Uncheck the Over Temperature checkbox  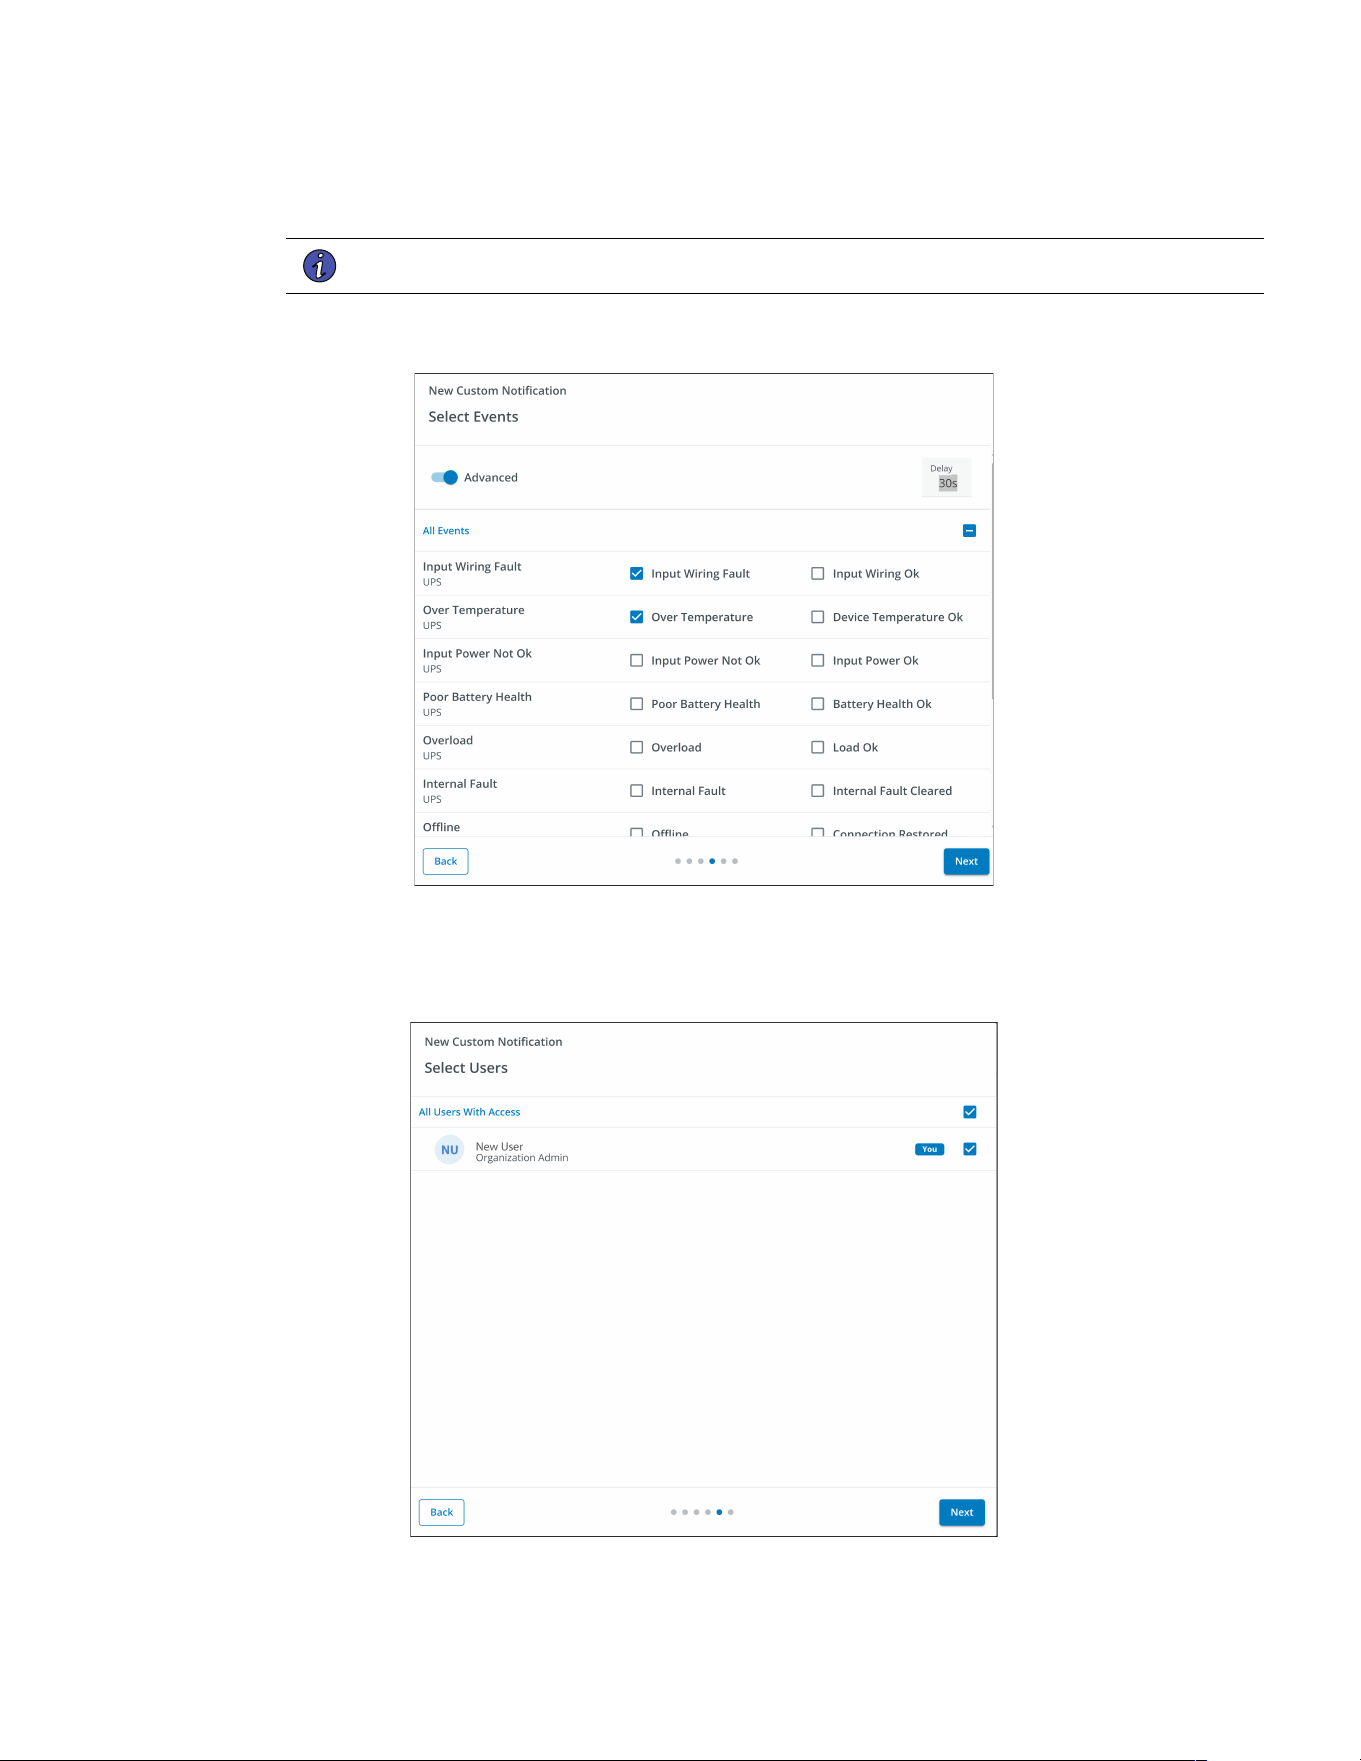[x=636, y=617]
